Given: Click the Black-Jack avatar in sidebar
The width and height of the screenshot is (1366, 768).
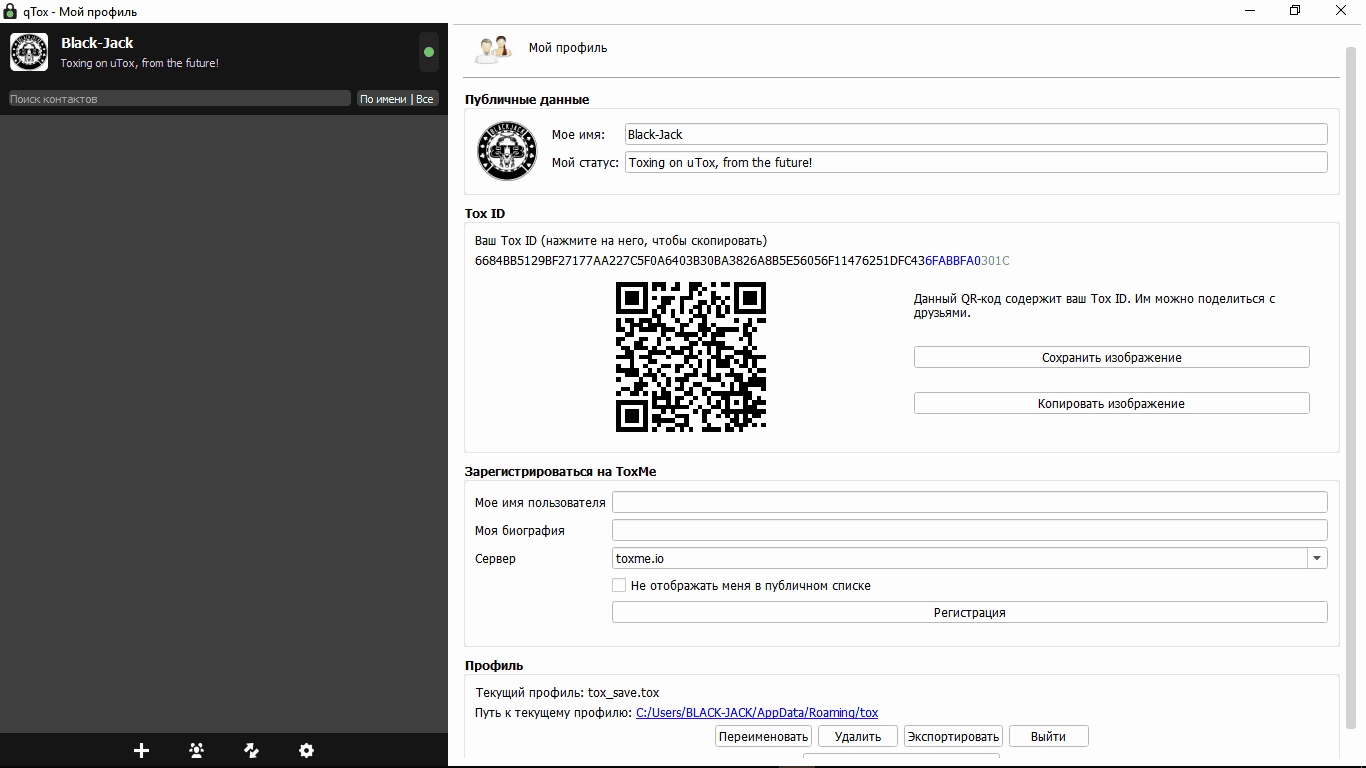Looking at the screenshot, I should [x=29, y=52].
